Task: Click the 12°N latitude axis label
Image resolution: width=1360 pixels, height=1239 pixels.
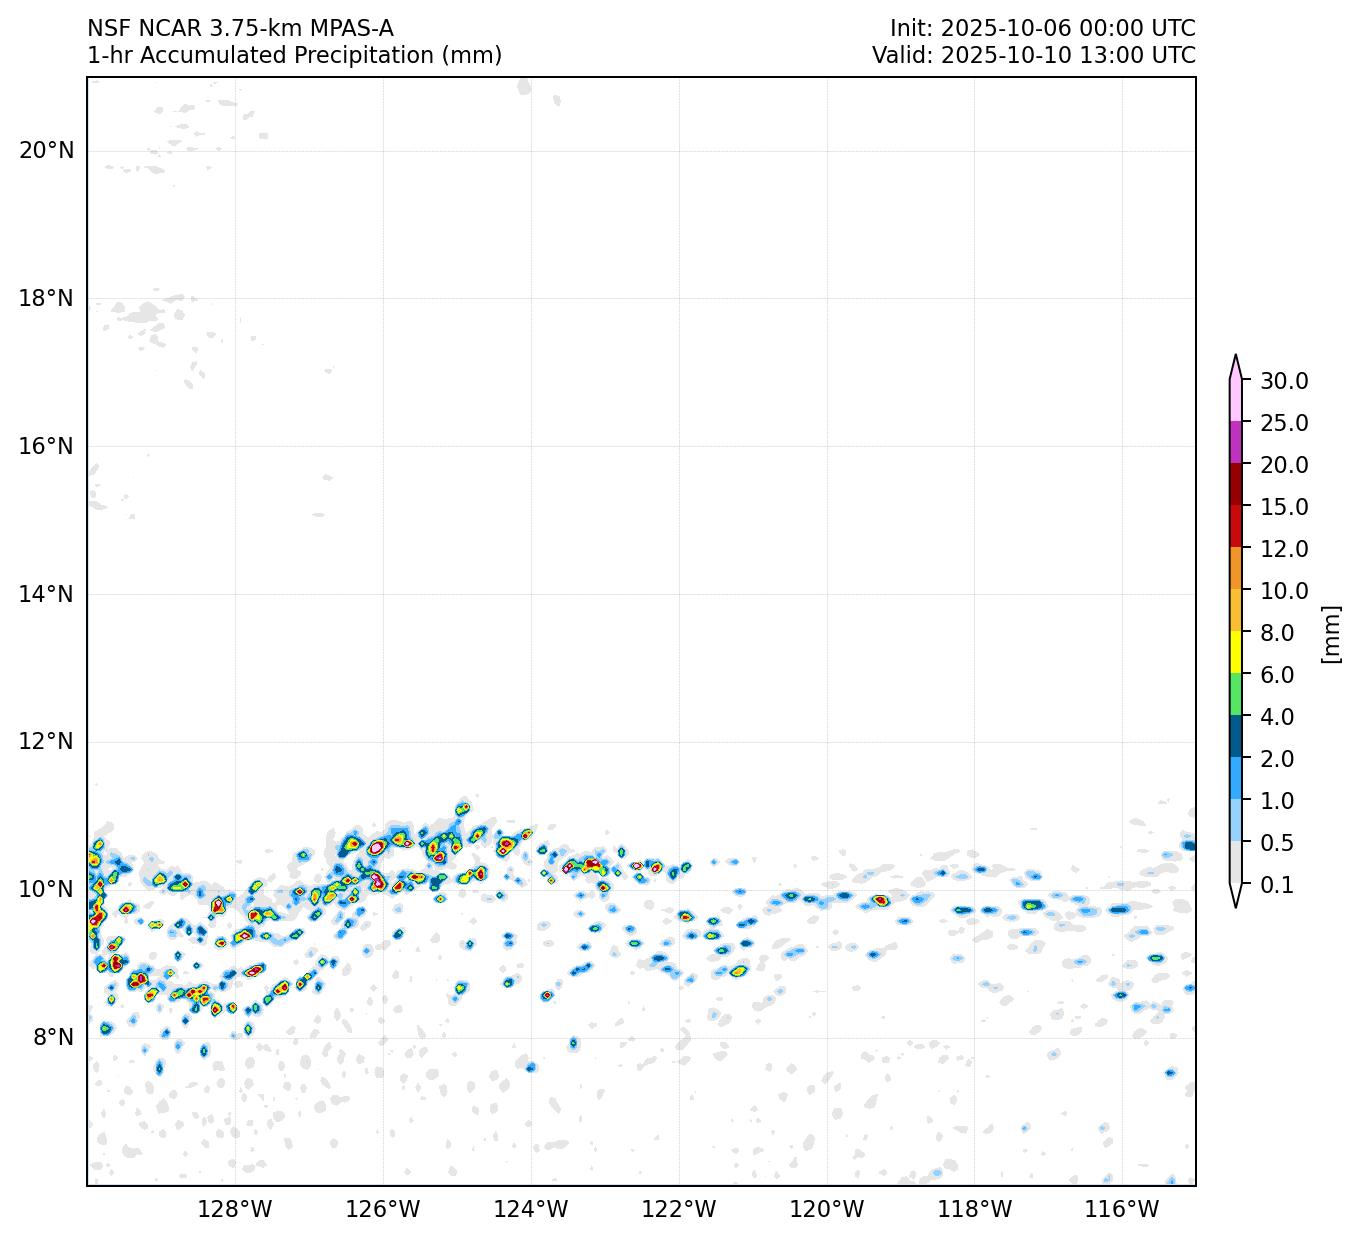Action: point(46,742)
